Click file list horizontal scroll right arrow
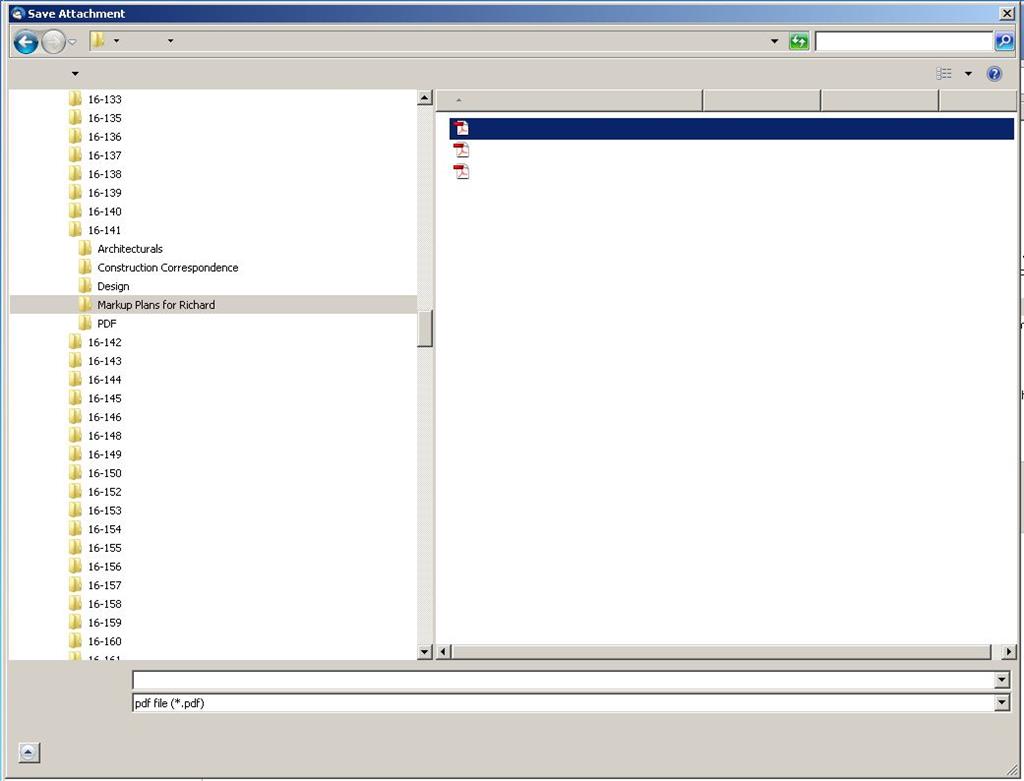 pos(1009,652)
